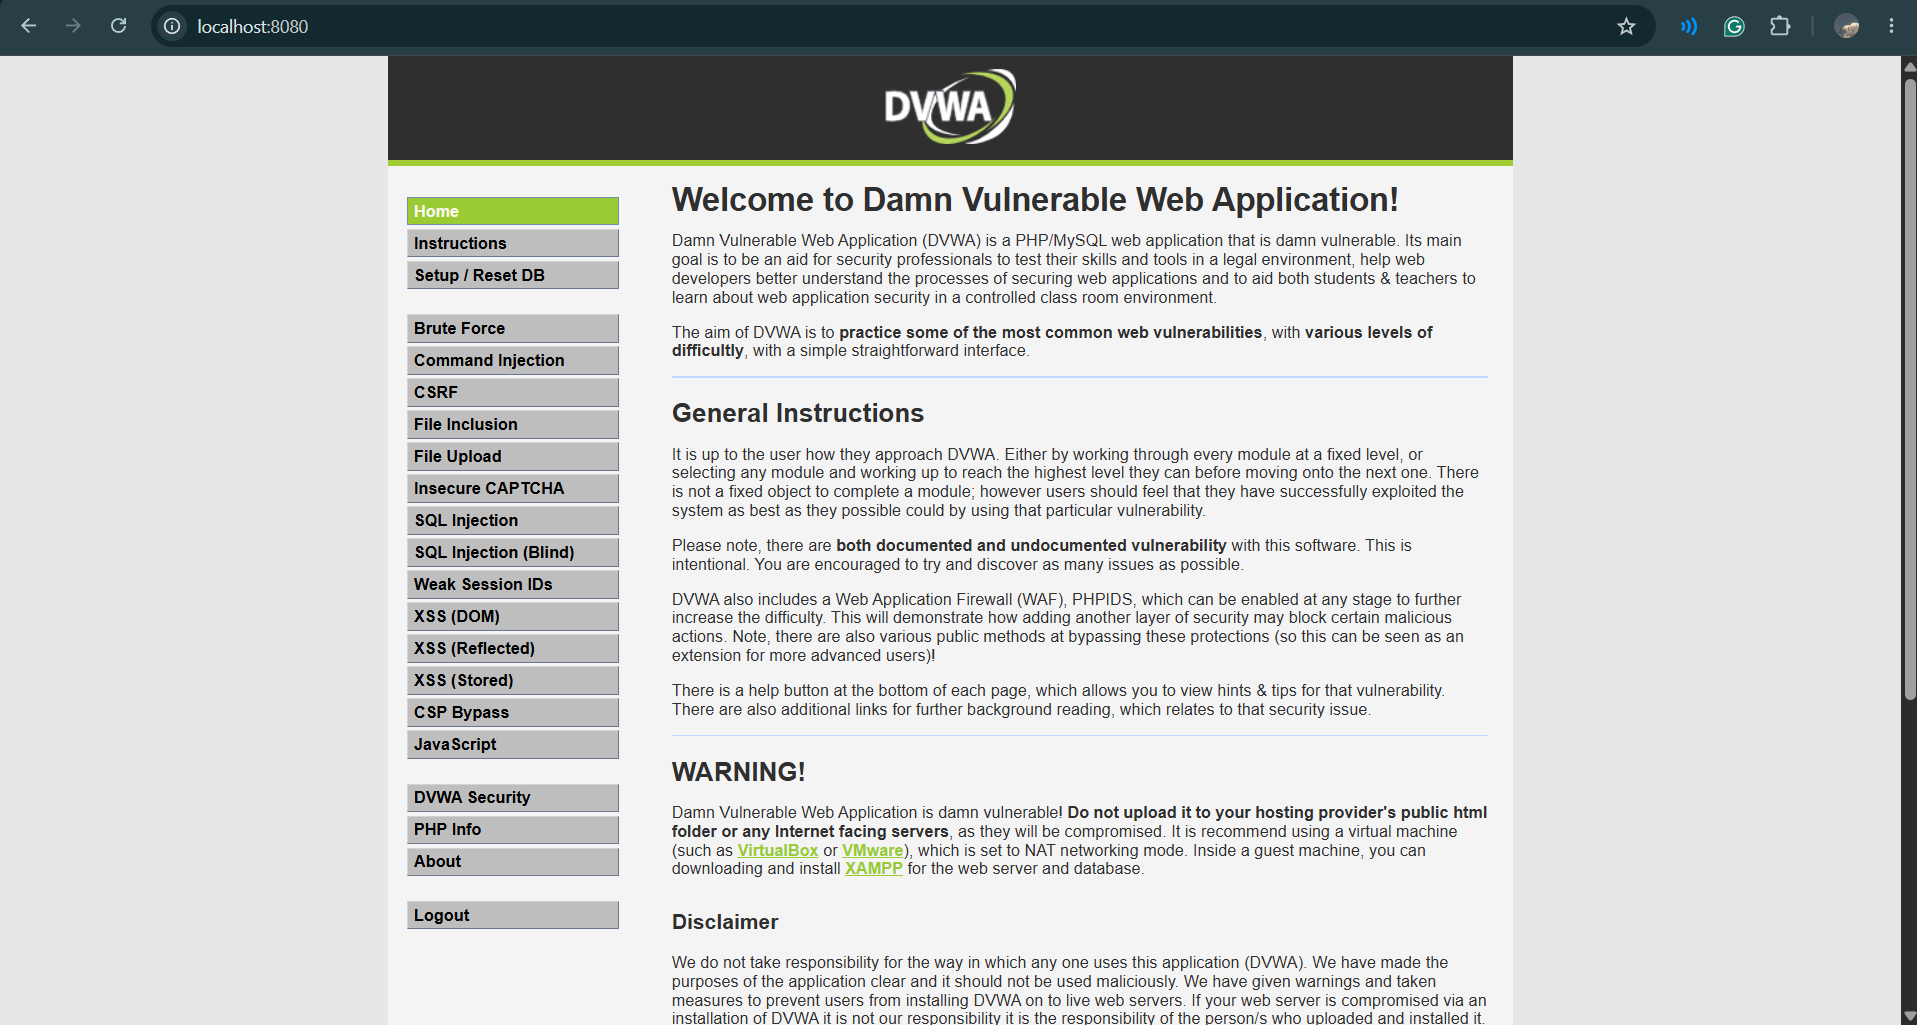Go to Setup / Reset DB
1917x1025 pixels.
(513, 275)
